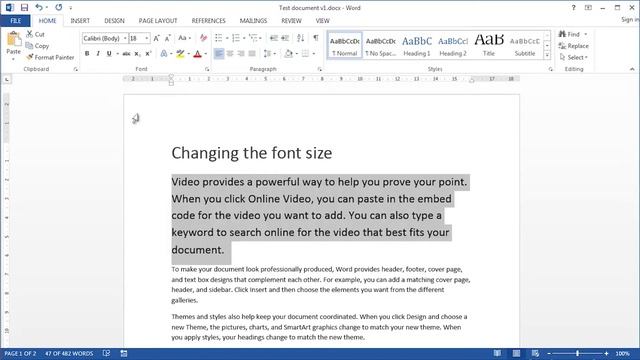Screen dimensions: 640x360
Task: Undo the last action
Action: pos(39,7)
